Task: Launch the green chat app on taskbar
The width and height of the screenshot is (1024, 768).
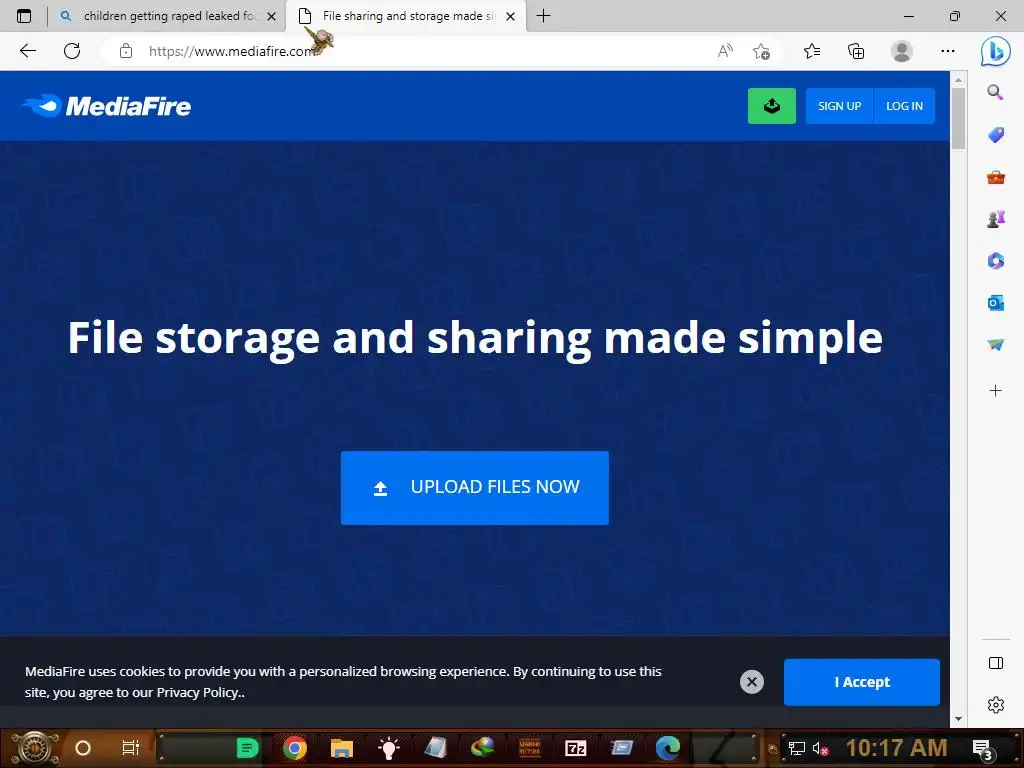Action: [247, 748]
